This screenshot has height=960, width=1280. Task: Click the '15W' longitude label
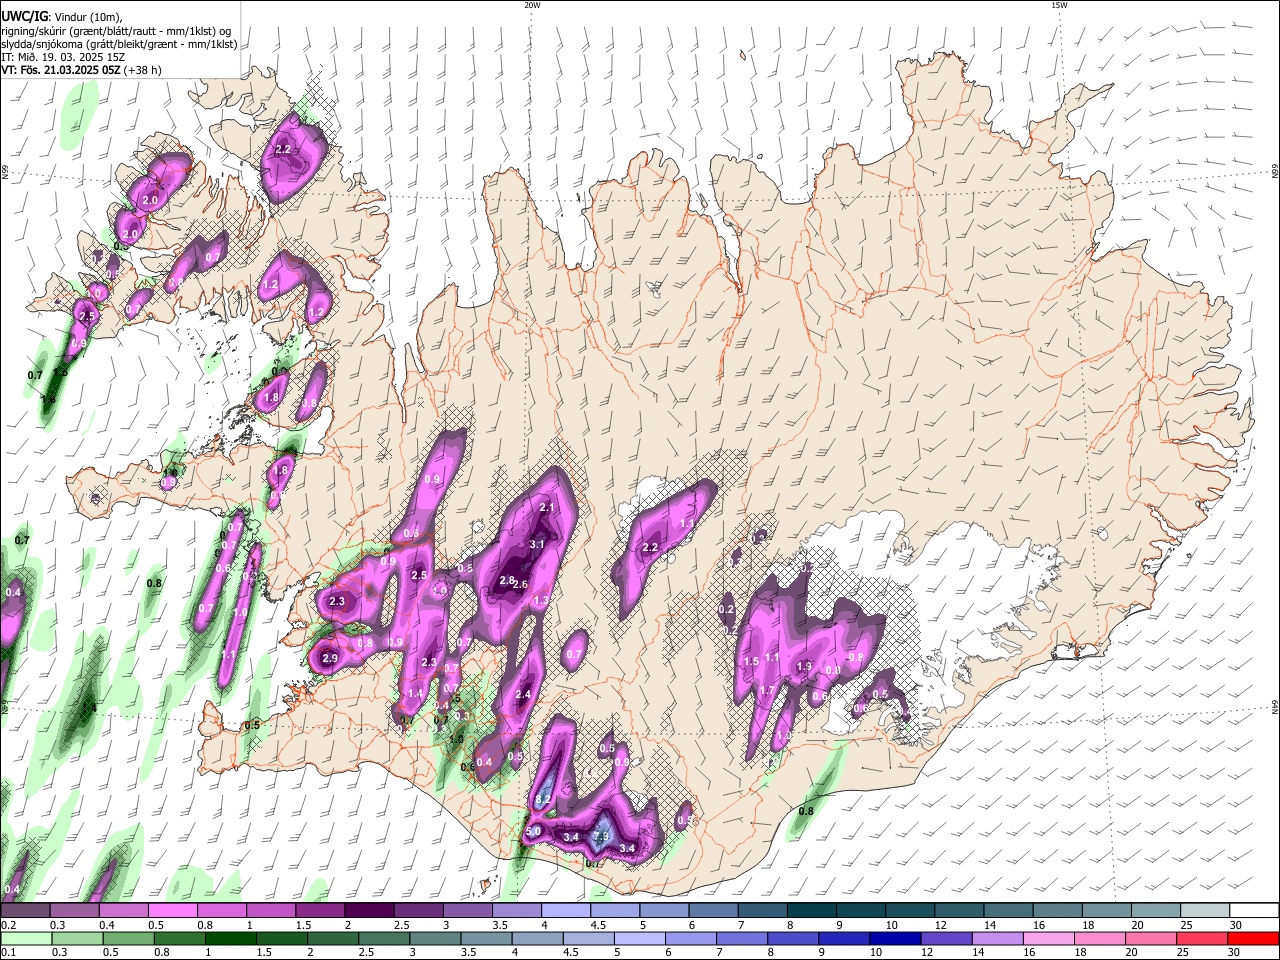pyautogui.click(x=1059, y=5)
